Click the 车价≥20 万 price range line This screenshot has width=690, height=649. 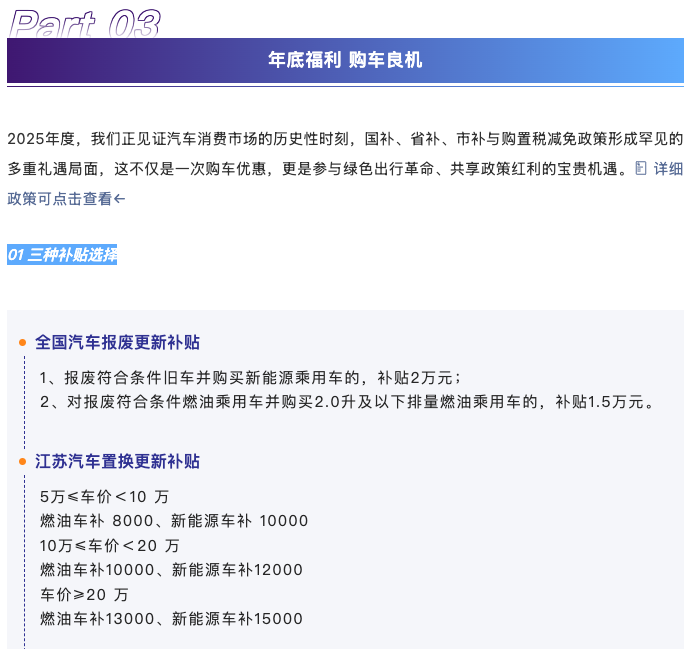click(85, 594)
